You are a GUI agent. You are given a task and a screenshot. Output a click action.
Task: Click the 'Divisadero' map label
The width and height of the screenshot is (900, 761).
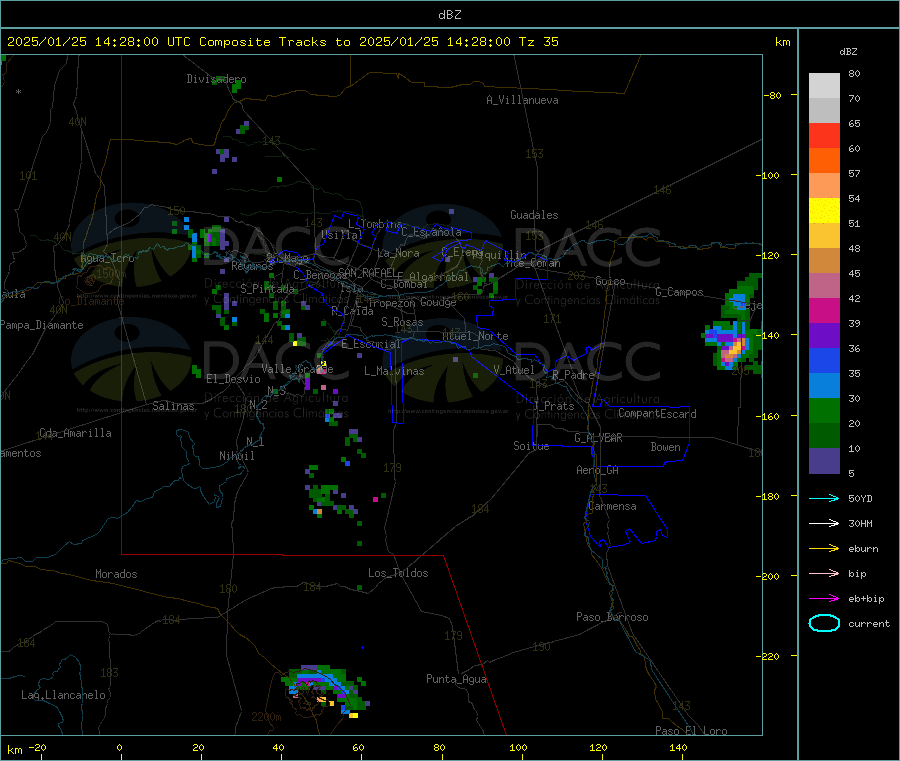(216, 79)
